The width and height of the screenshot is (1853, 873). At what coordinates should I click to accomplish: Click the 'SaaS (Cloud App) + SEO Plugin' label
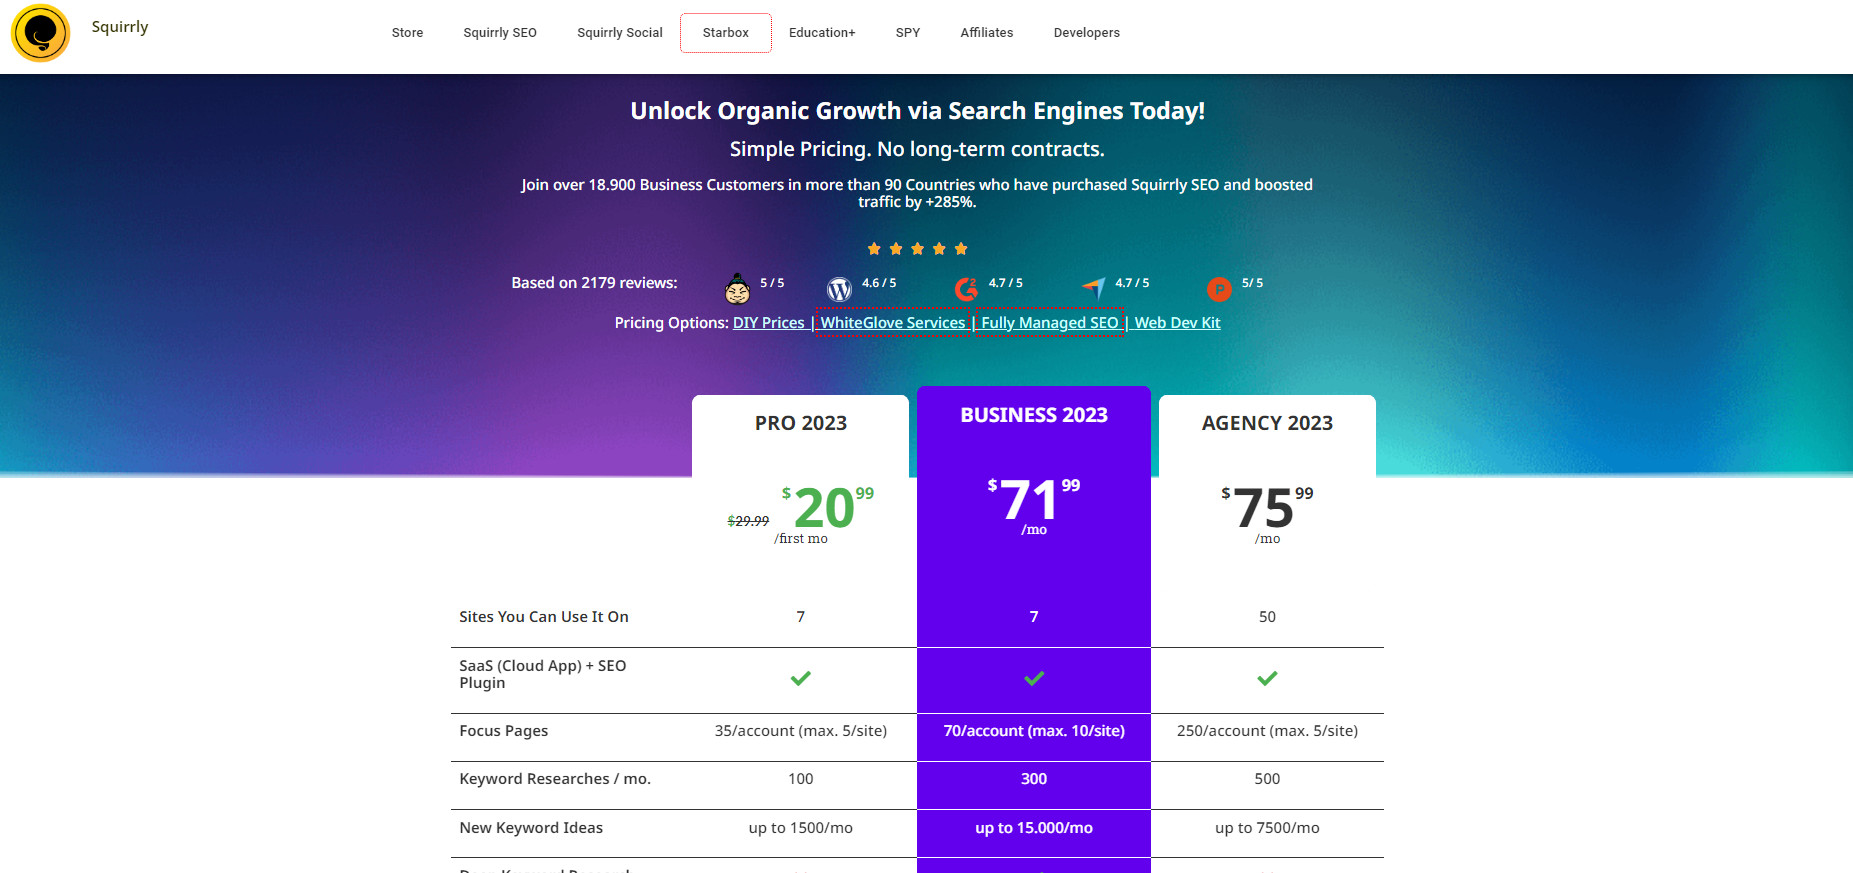point(543,674)
